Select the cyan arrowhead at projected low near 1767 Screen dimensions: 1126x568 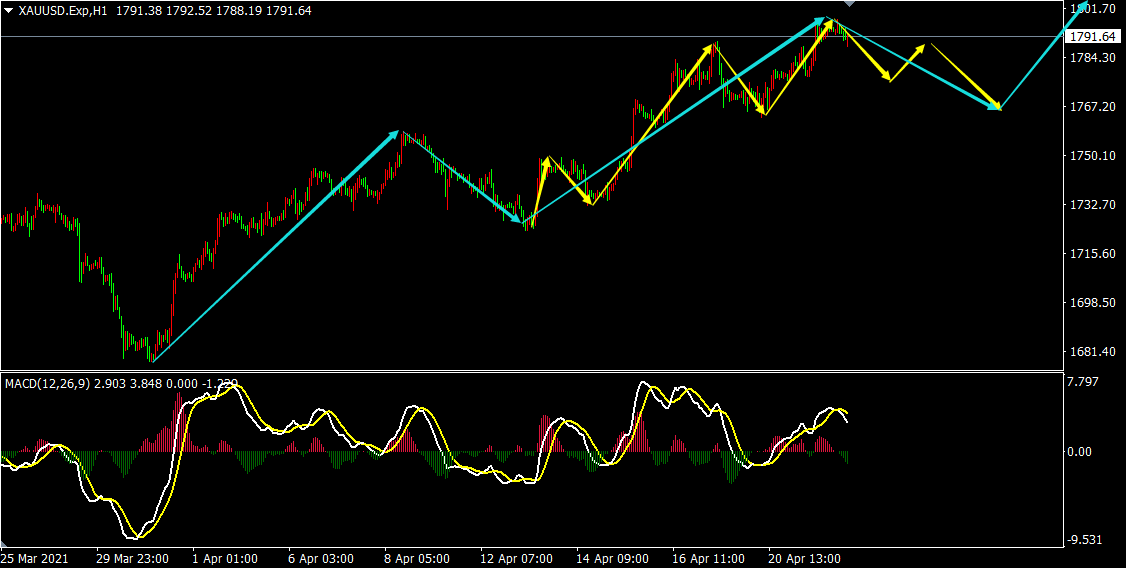point(995,106)
